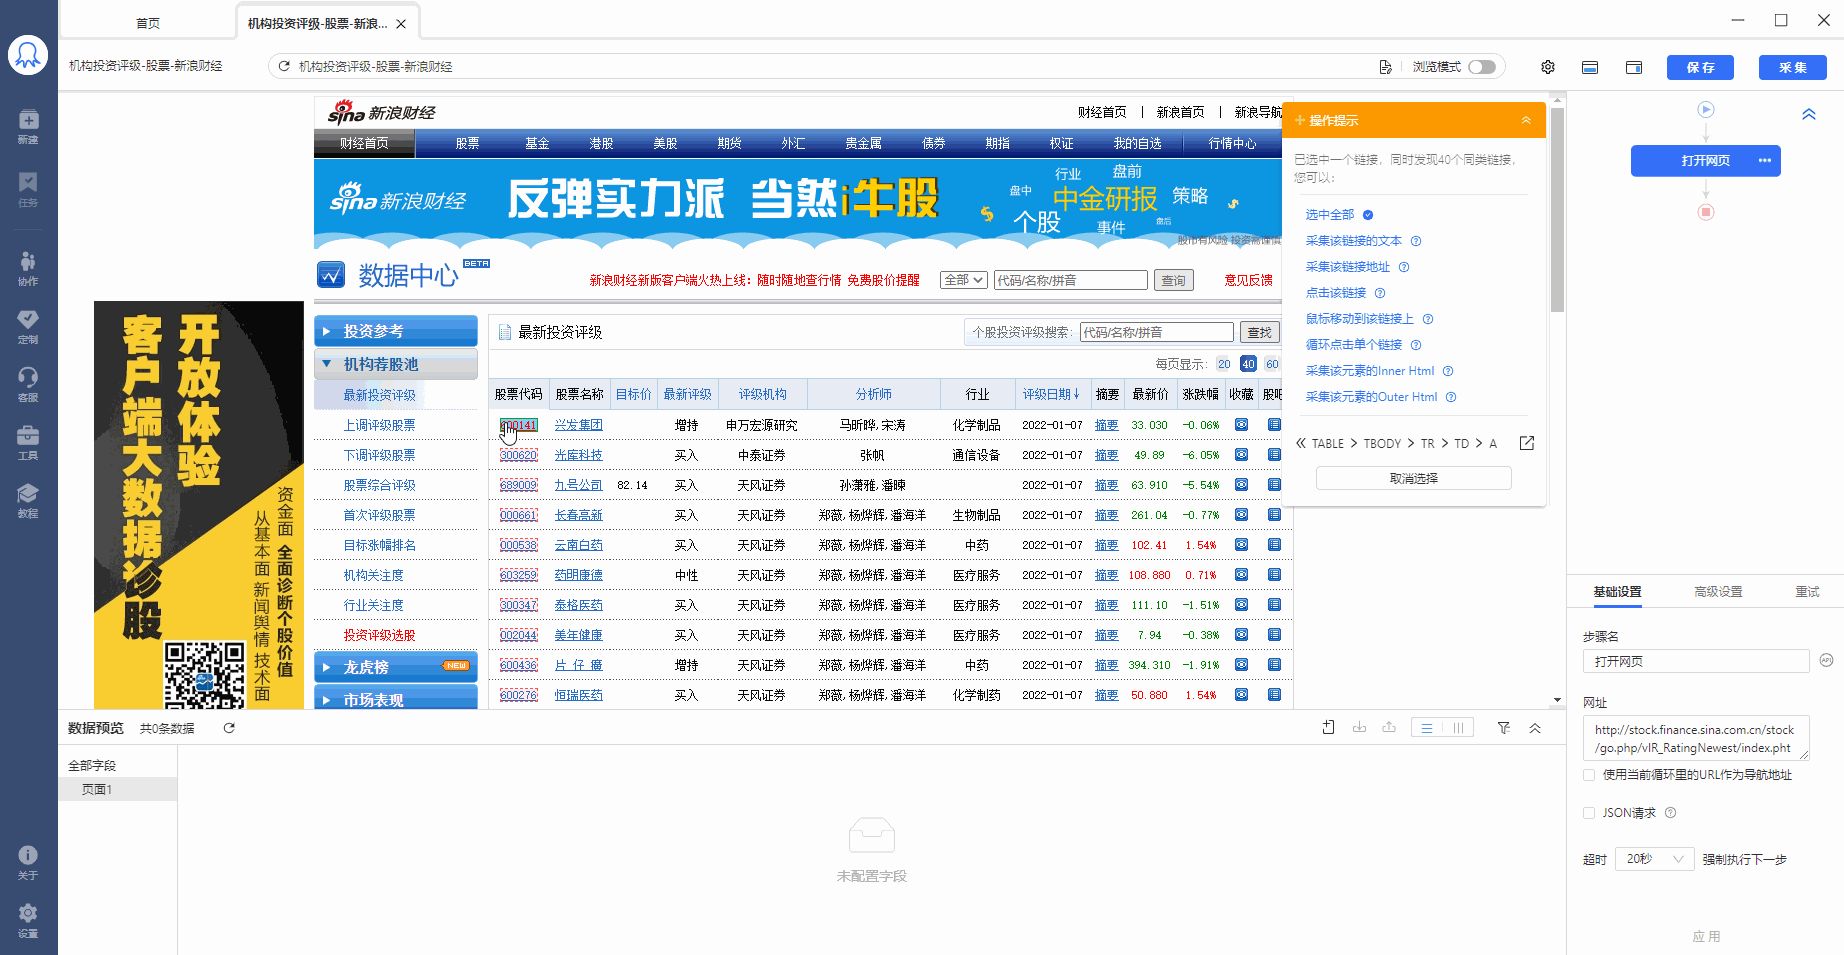Reload the page via address bar refresh icon
The image size is (1844, 955).
coord(284,66)
